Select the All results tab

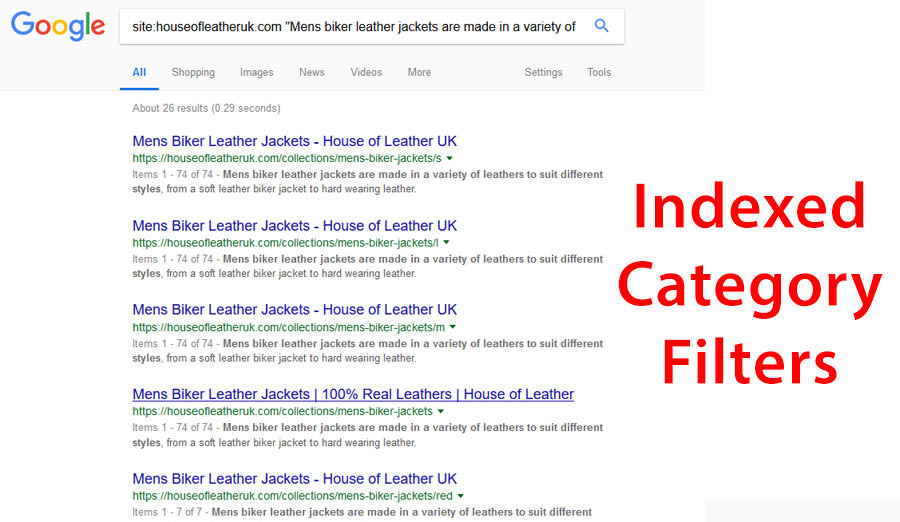point(139,72)
